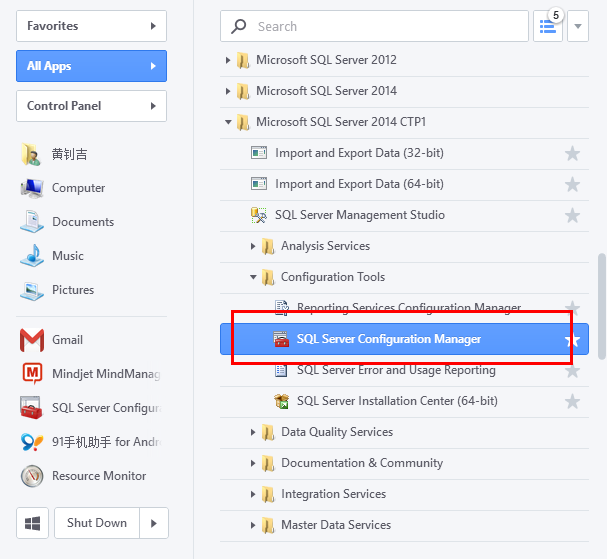Star Import and Export Data (32-bit) as favorite

[x=572, y=153]
